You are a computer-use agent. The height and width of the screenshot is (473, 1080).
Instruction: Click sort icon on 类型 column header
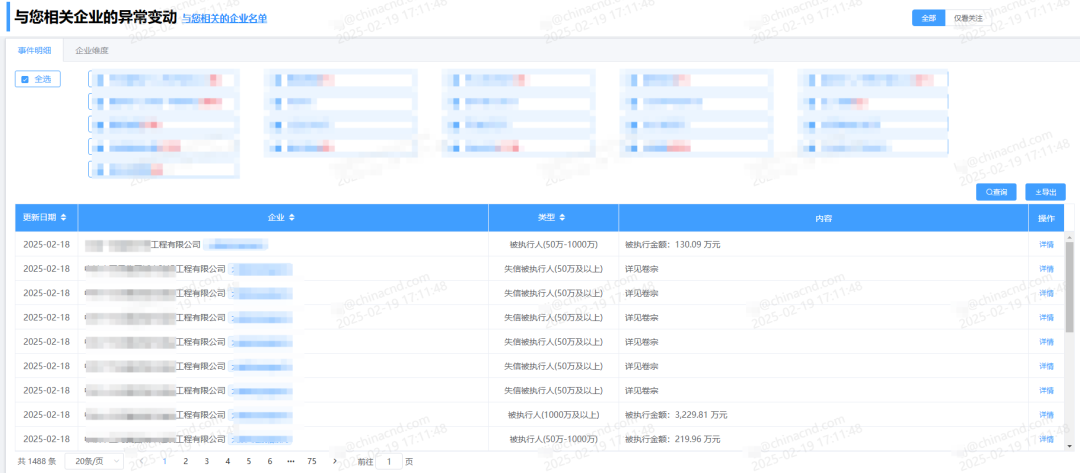(562, 217)
